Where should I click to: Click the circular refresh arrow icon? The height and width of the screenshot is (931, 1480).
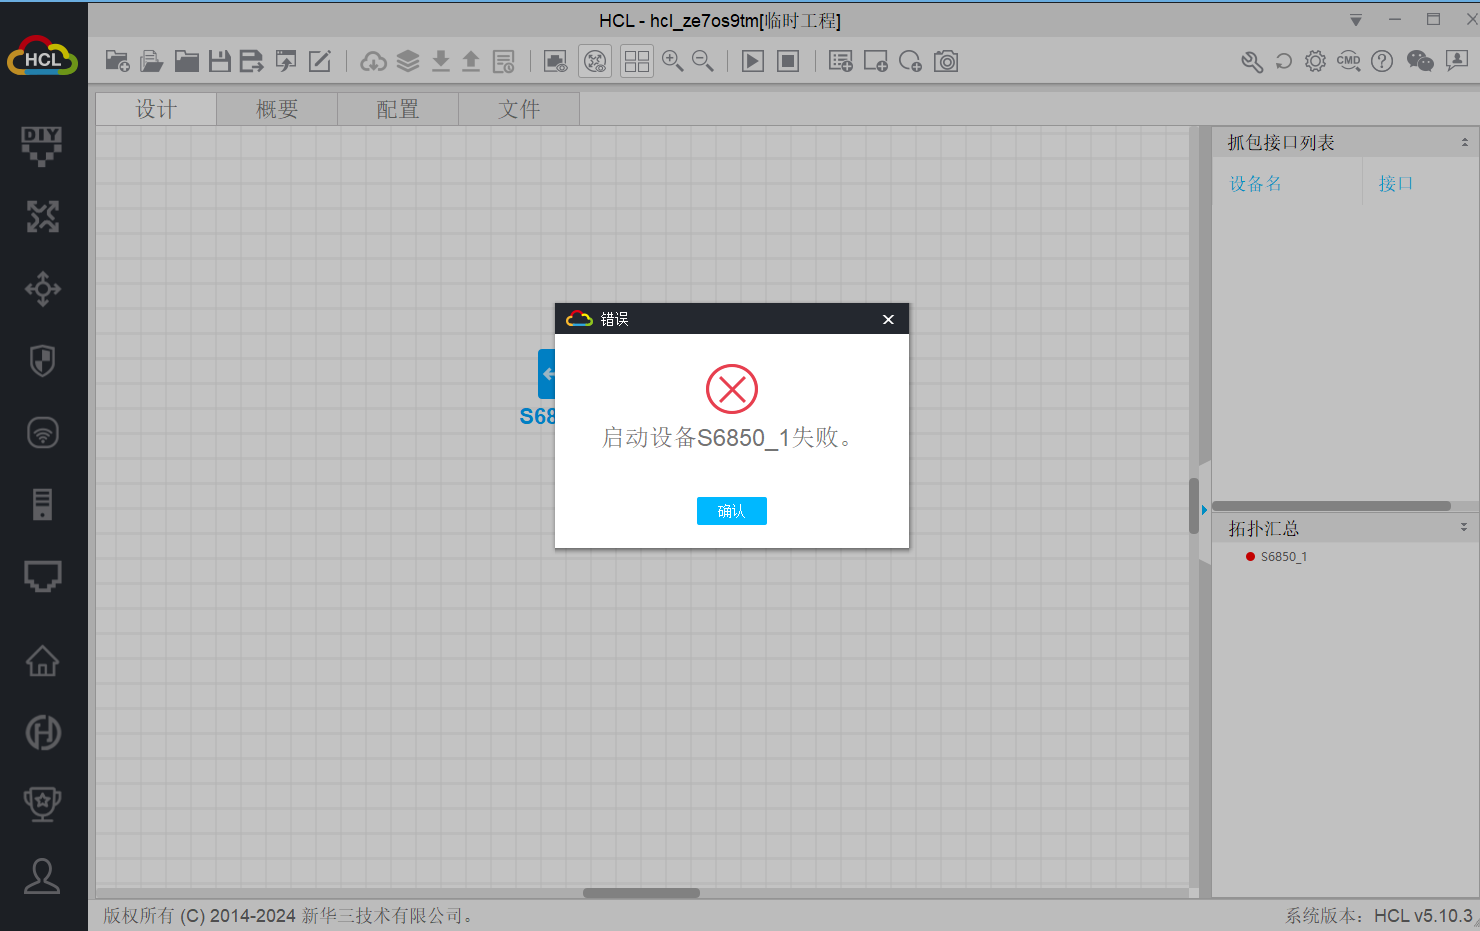tap(1284, 61)
